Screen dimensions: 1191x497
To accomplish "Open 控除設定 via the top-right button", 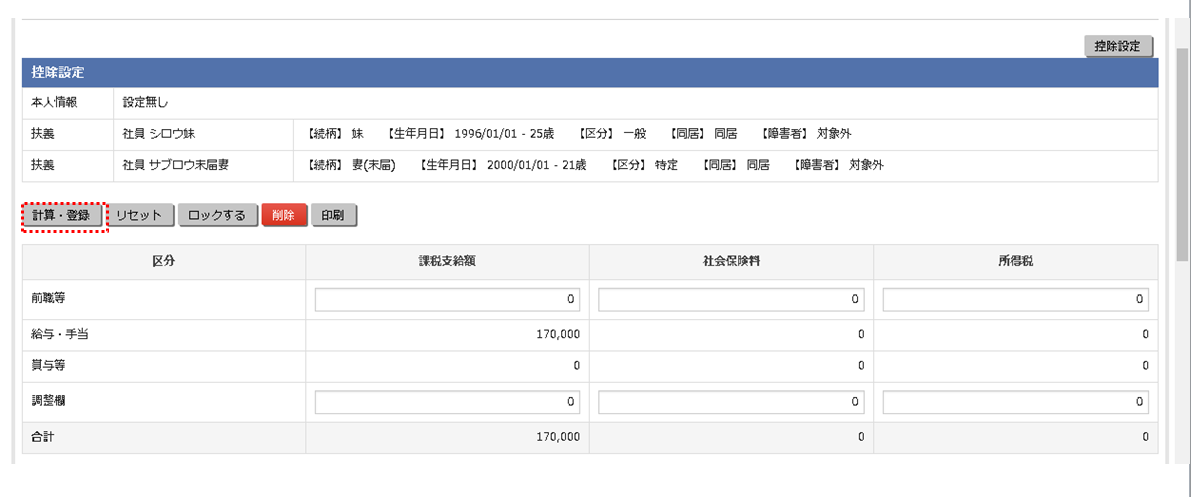I will click(x=1118, y=46).
